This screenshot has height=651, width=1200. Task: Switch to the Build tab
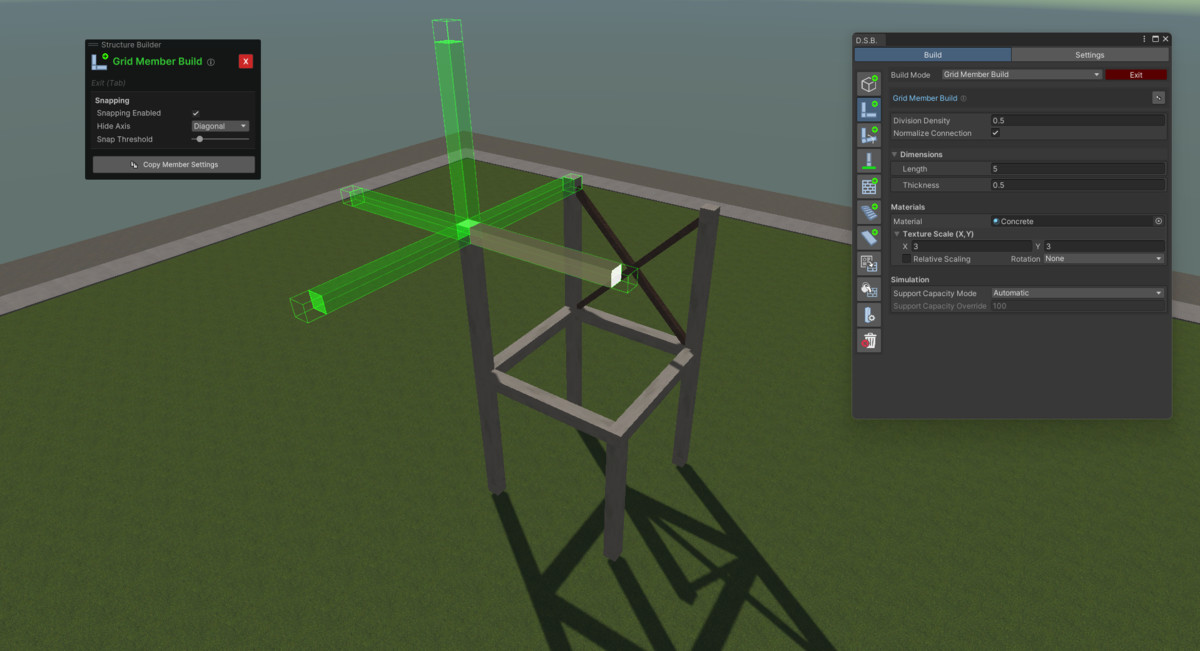(932, 55)
